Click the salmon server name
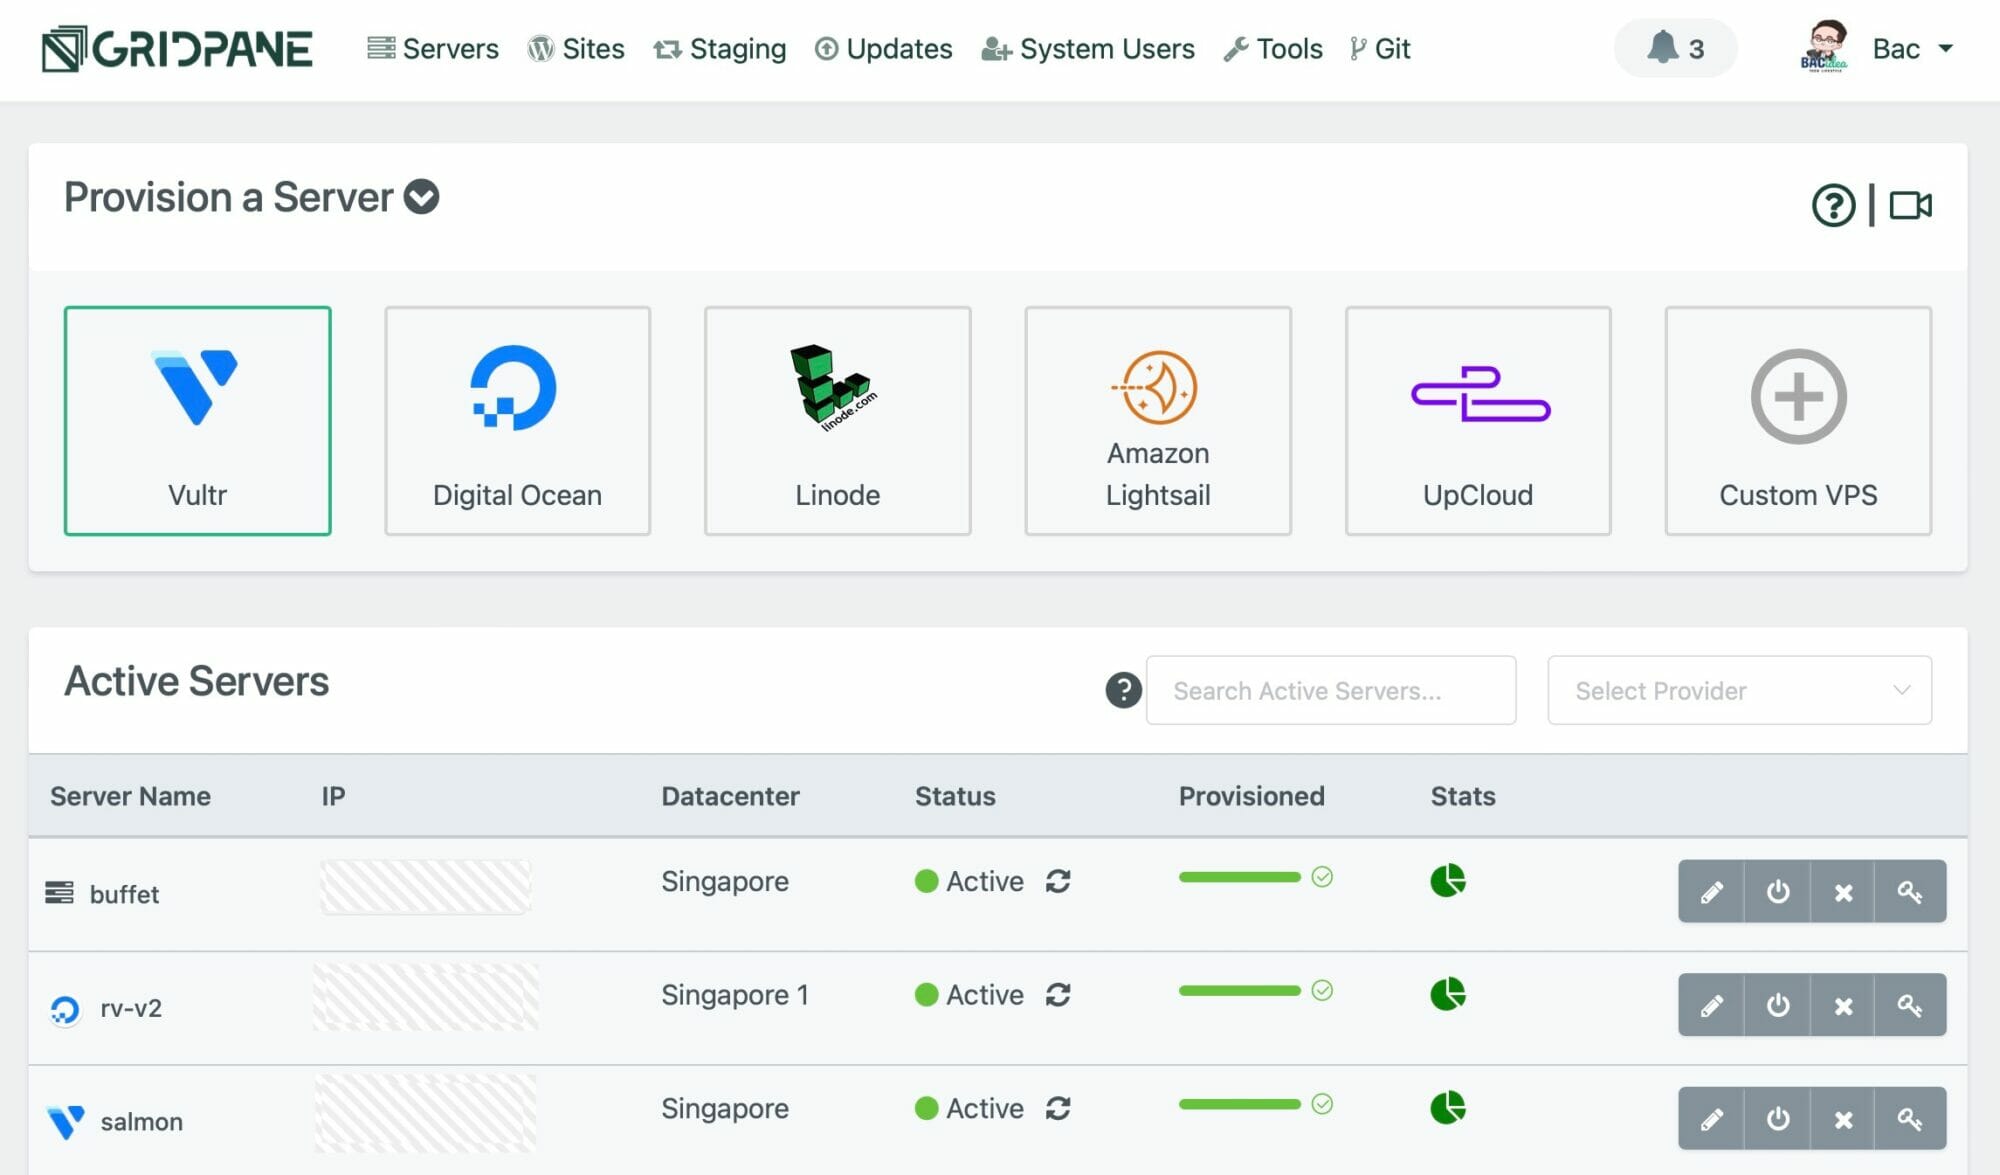Screen dimensions: 2000x1175 [141, 1122]
